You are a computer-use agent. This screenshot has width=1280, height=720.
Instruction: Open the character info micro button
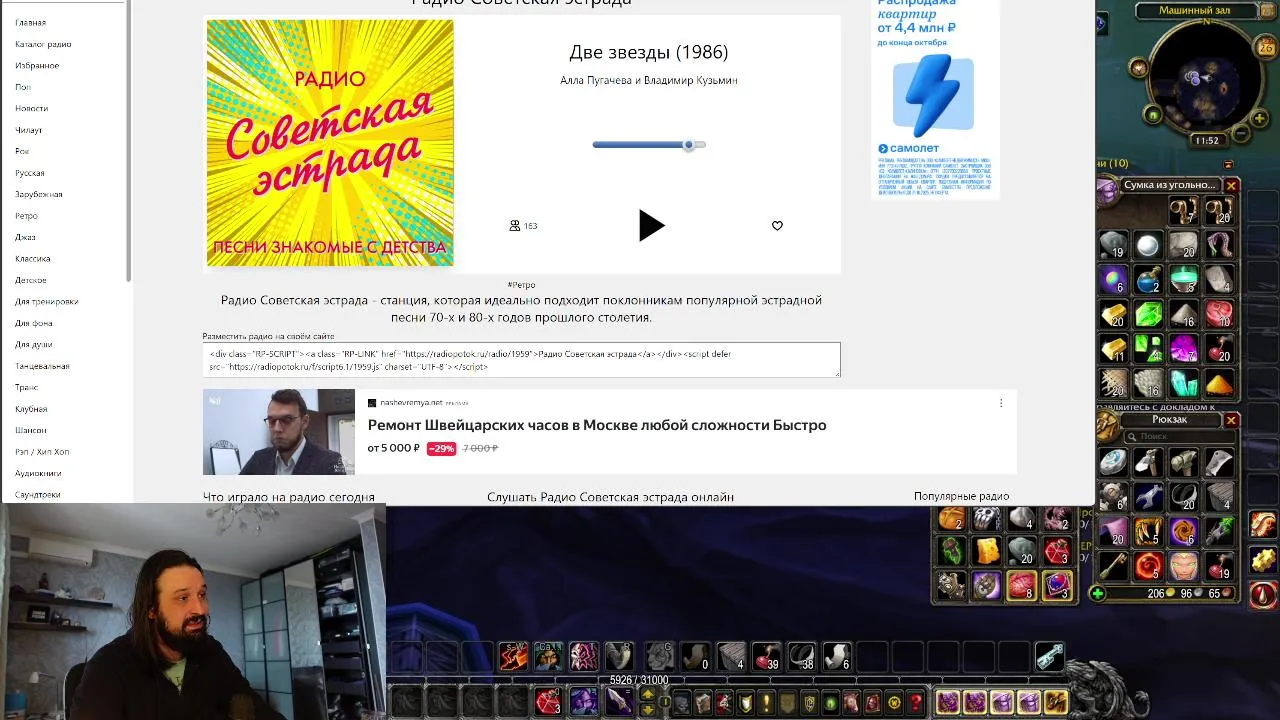(681, 701)
